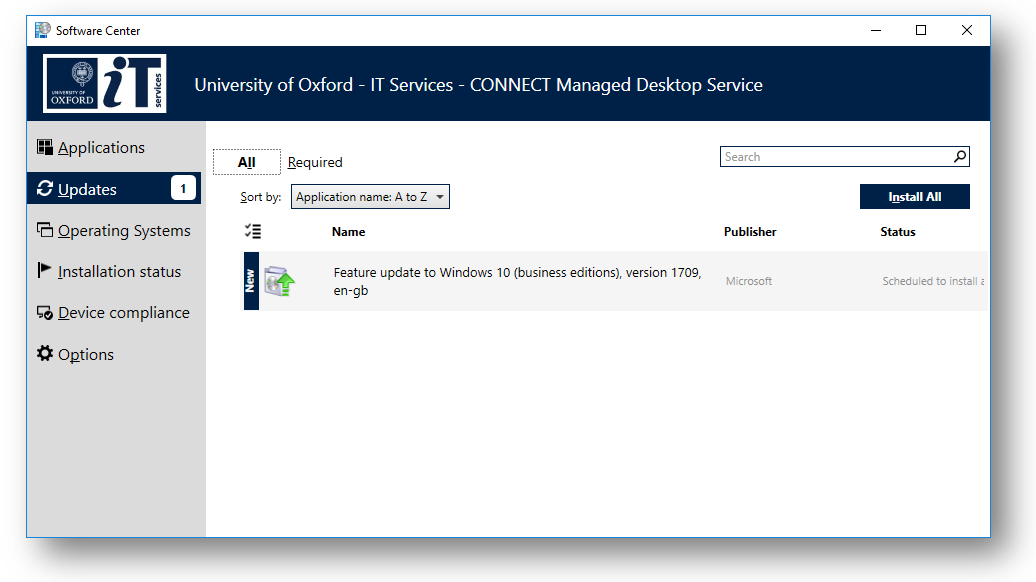Click the search magnifier icon

[959, 157]
